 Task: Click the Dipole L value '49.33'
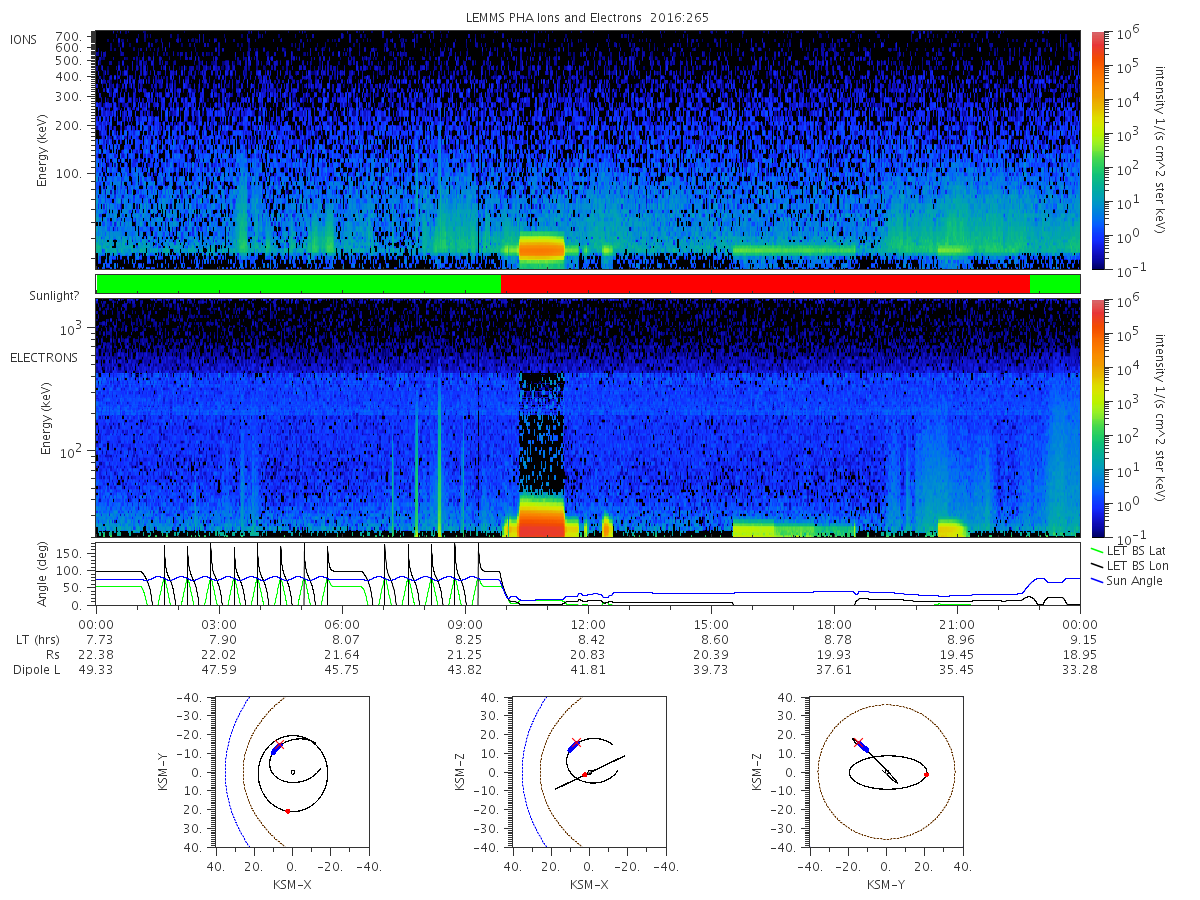97,669
